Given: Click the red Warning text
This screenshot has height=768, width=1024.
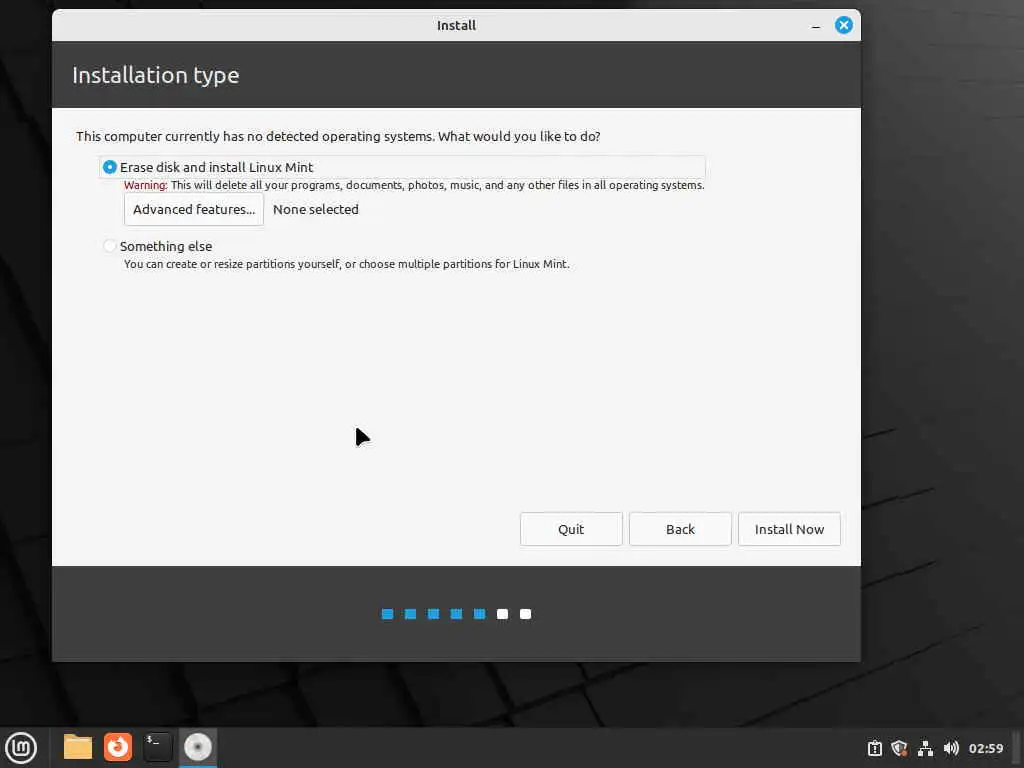Looking at the screenshot, I should point(146,185).
